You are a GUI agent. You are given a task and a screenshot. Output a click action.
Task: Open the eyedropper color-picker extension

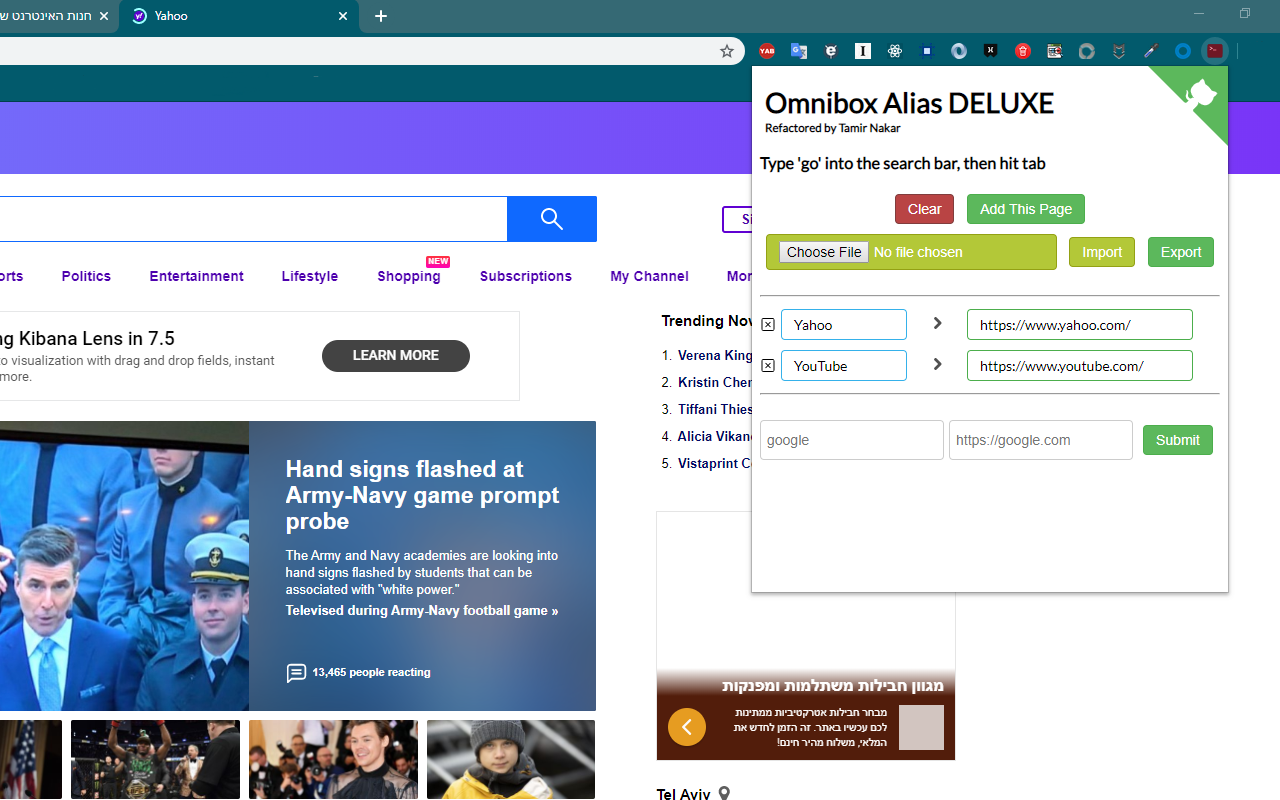(x=1150, y=50)
